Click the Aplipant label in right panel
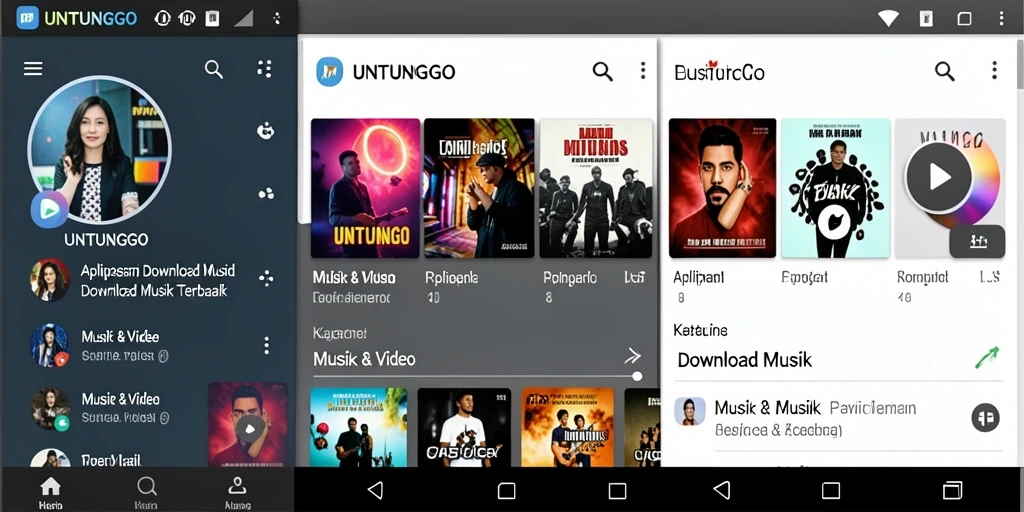Viewport: 1024px width, 512px height. pos(699,278)
